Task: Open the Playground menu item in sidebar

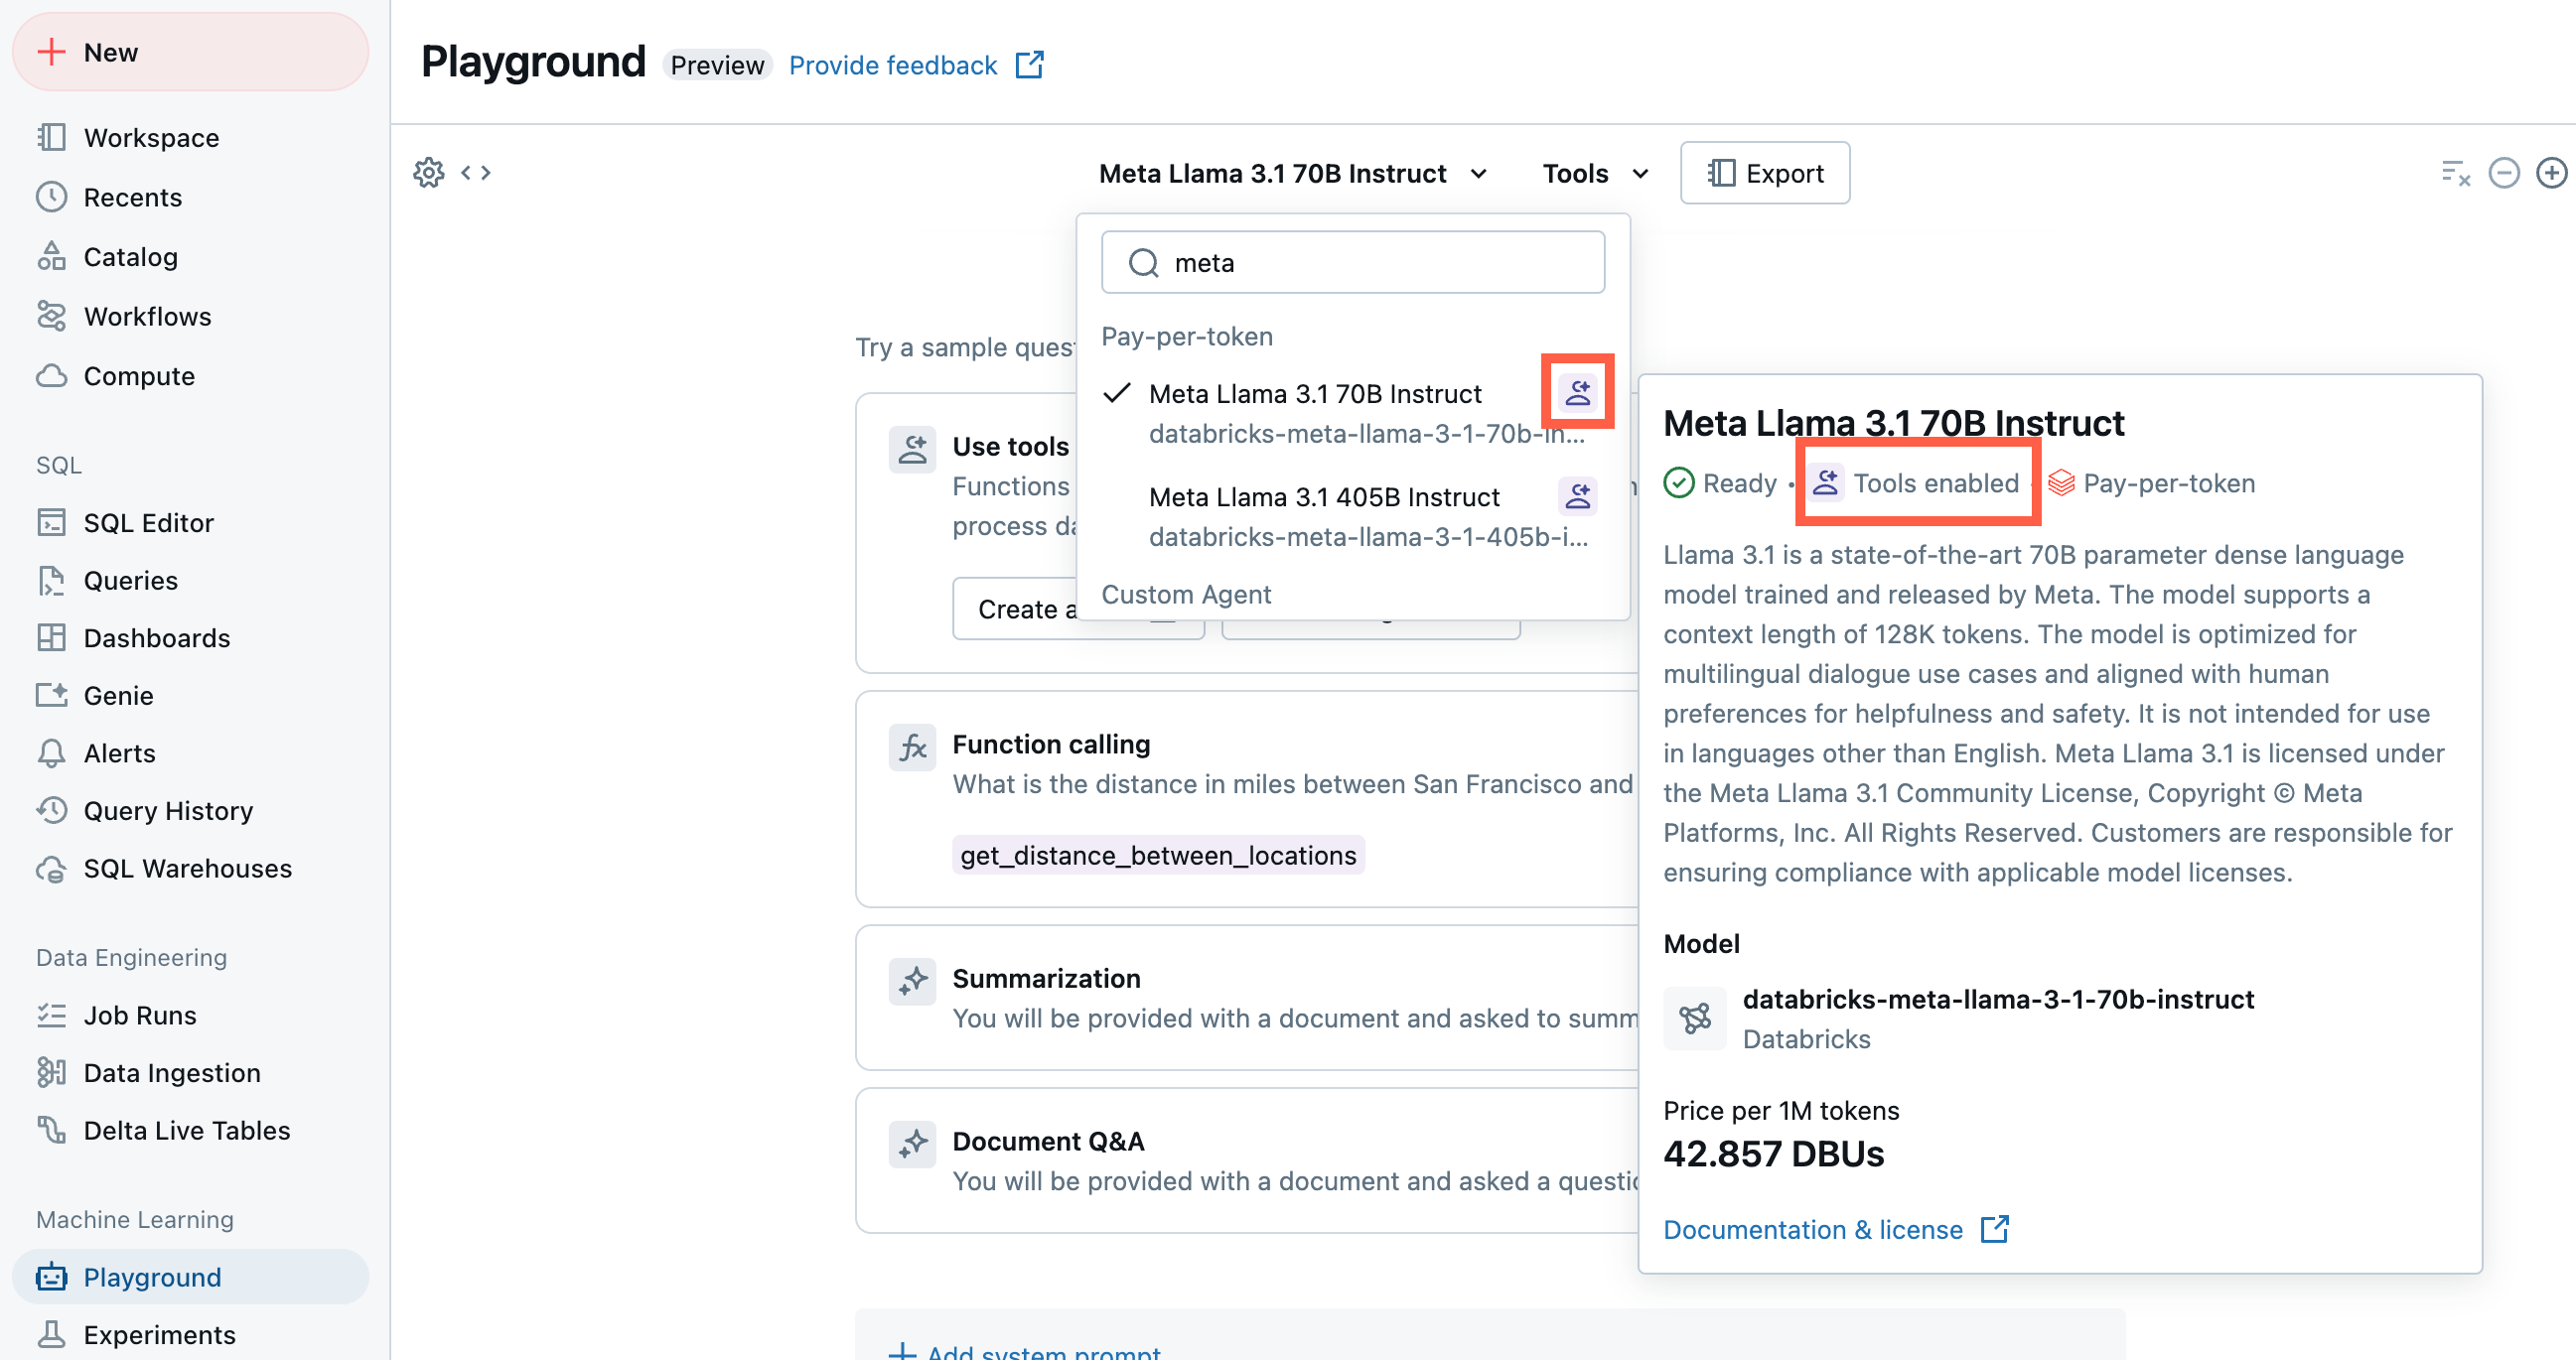Action: tap(152, 1275)
